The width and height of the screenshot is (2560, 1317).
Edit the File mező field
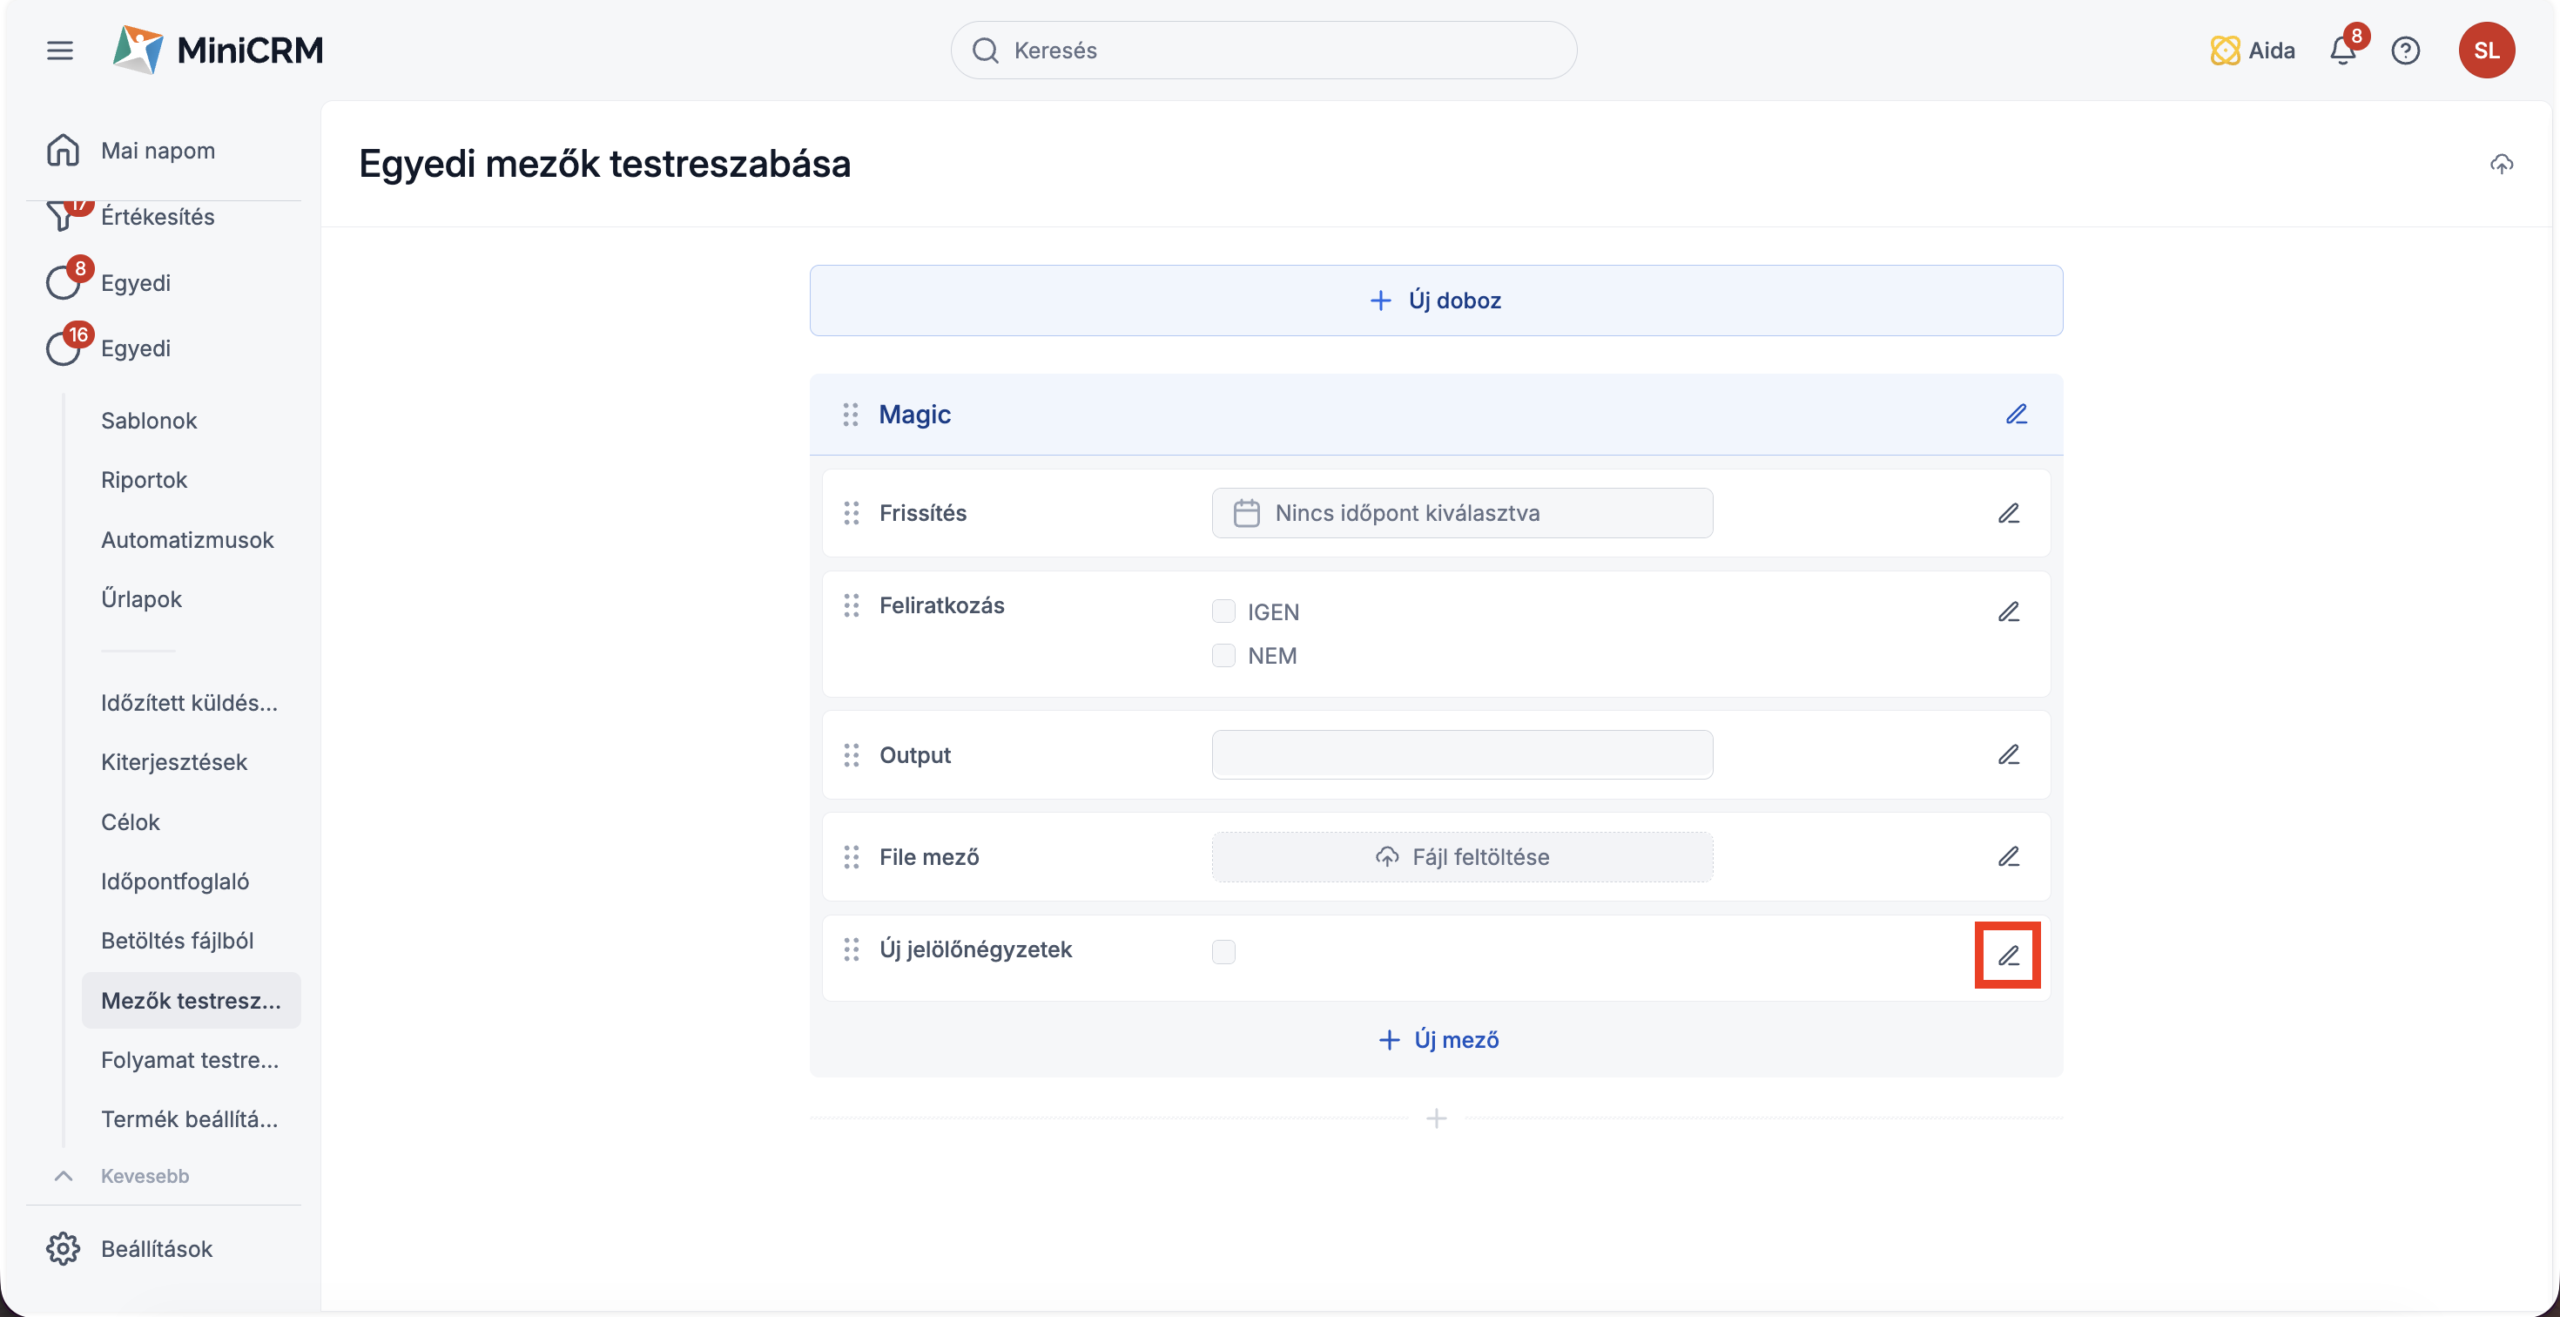point(2008,857)
